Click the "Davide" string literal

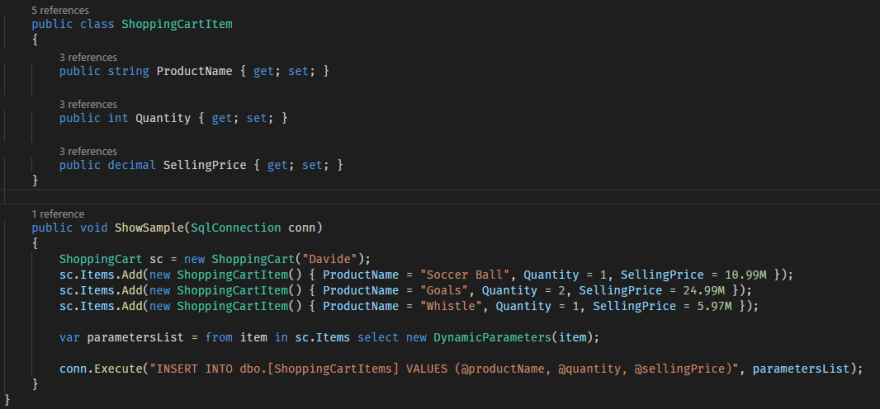point(329,259)
